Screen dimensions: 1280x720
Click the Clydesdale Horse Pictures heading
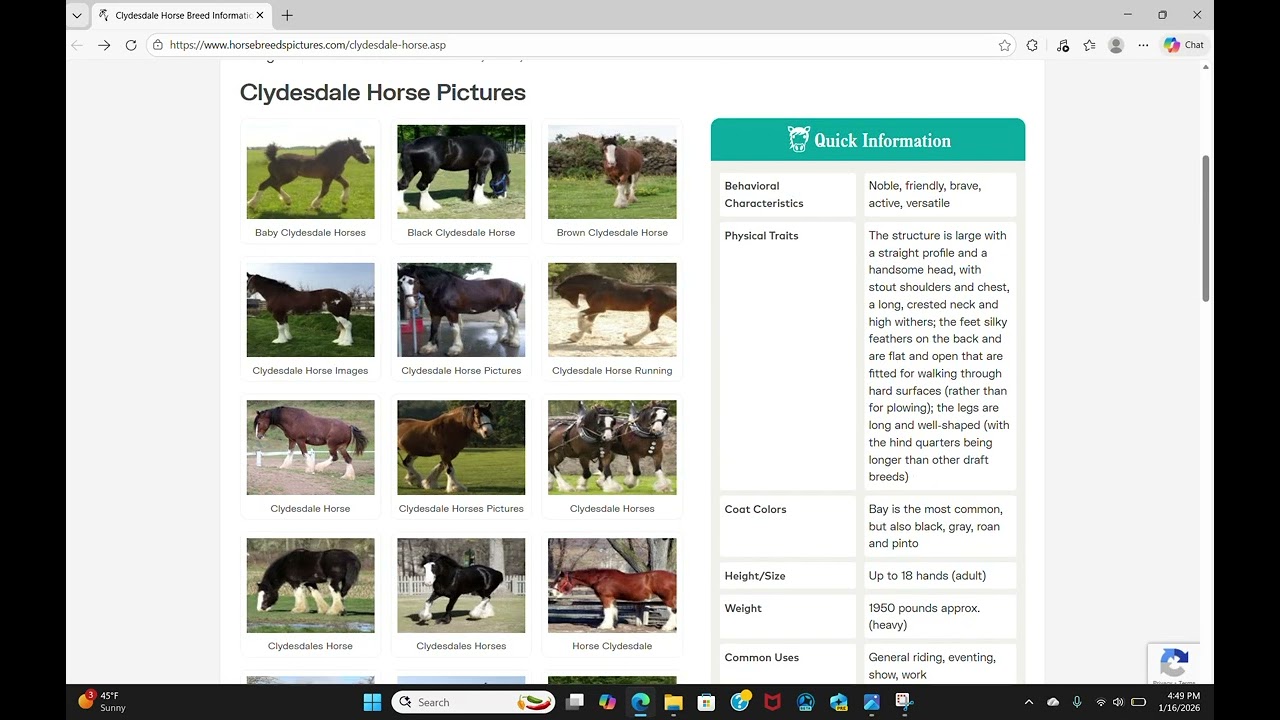[x=383, y=92]
